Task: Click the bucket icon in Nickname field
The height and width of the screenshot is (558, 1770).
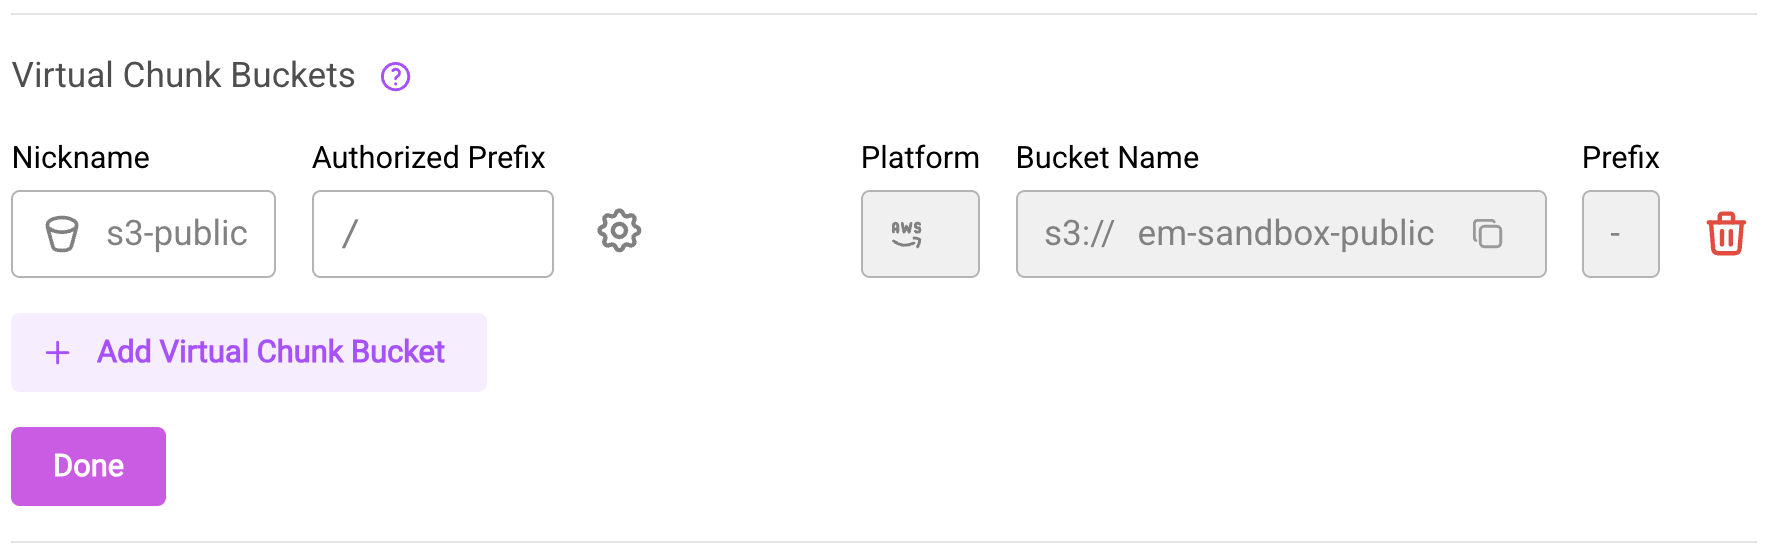Action: click(62, 234)
